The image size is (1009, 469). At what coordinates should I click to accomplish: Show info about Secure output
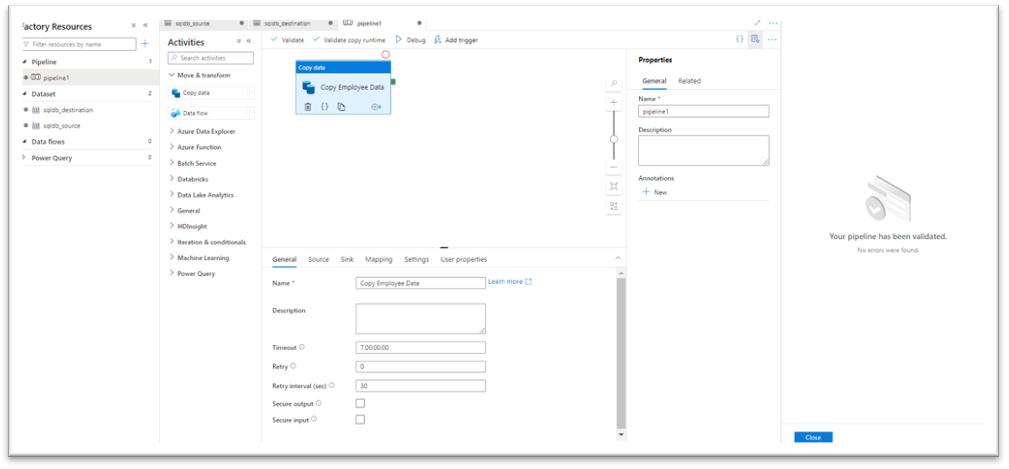click(x=319, y=403)
